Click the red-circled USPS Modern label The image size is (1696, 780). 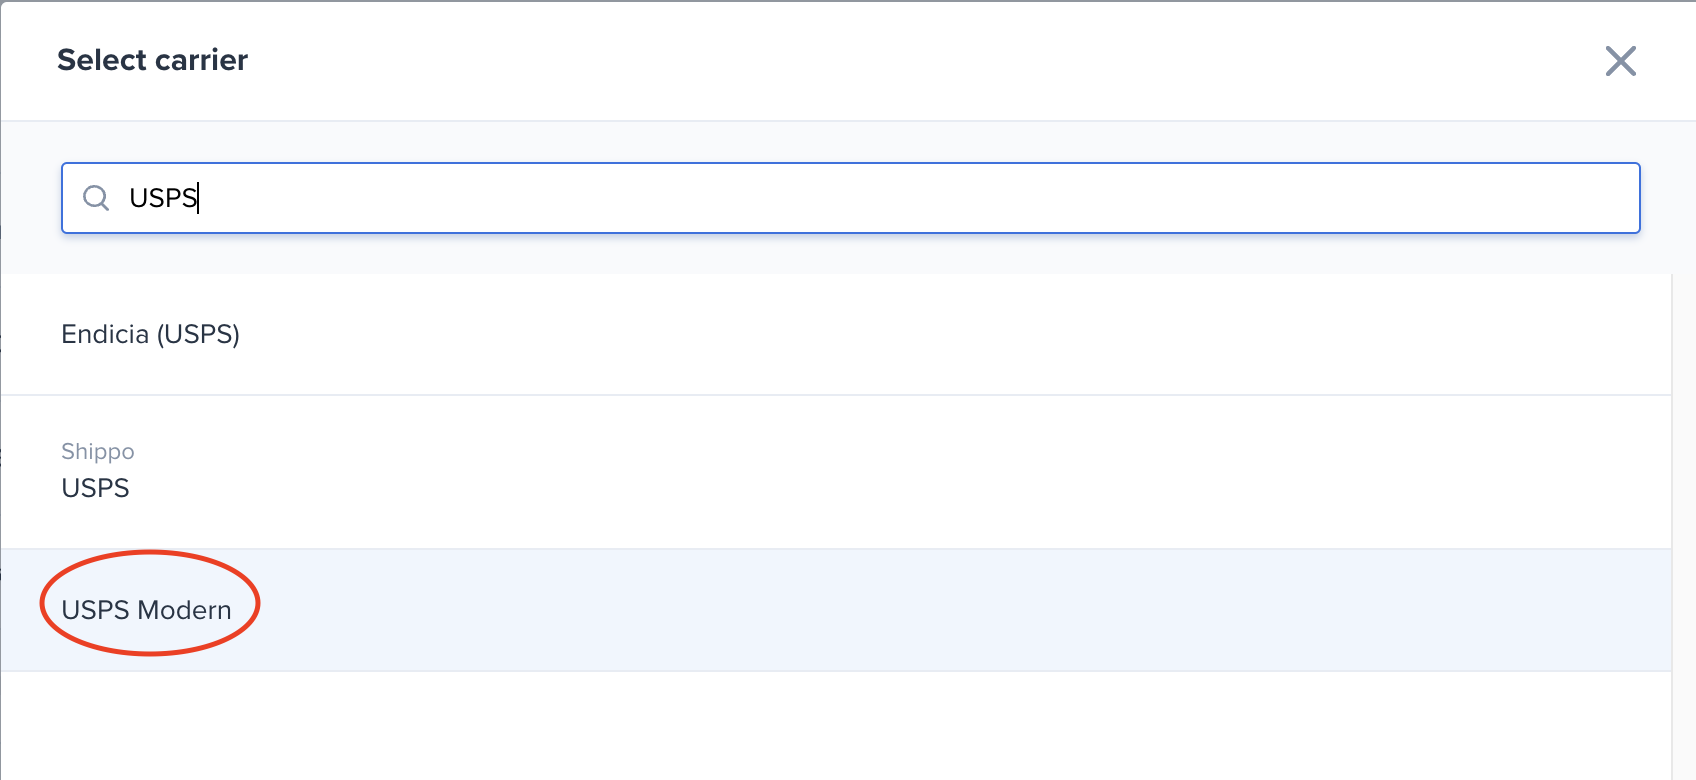click(x=146, y=610)
